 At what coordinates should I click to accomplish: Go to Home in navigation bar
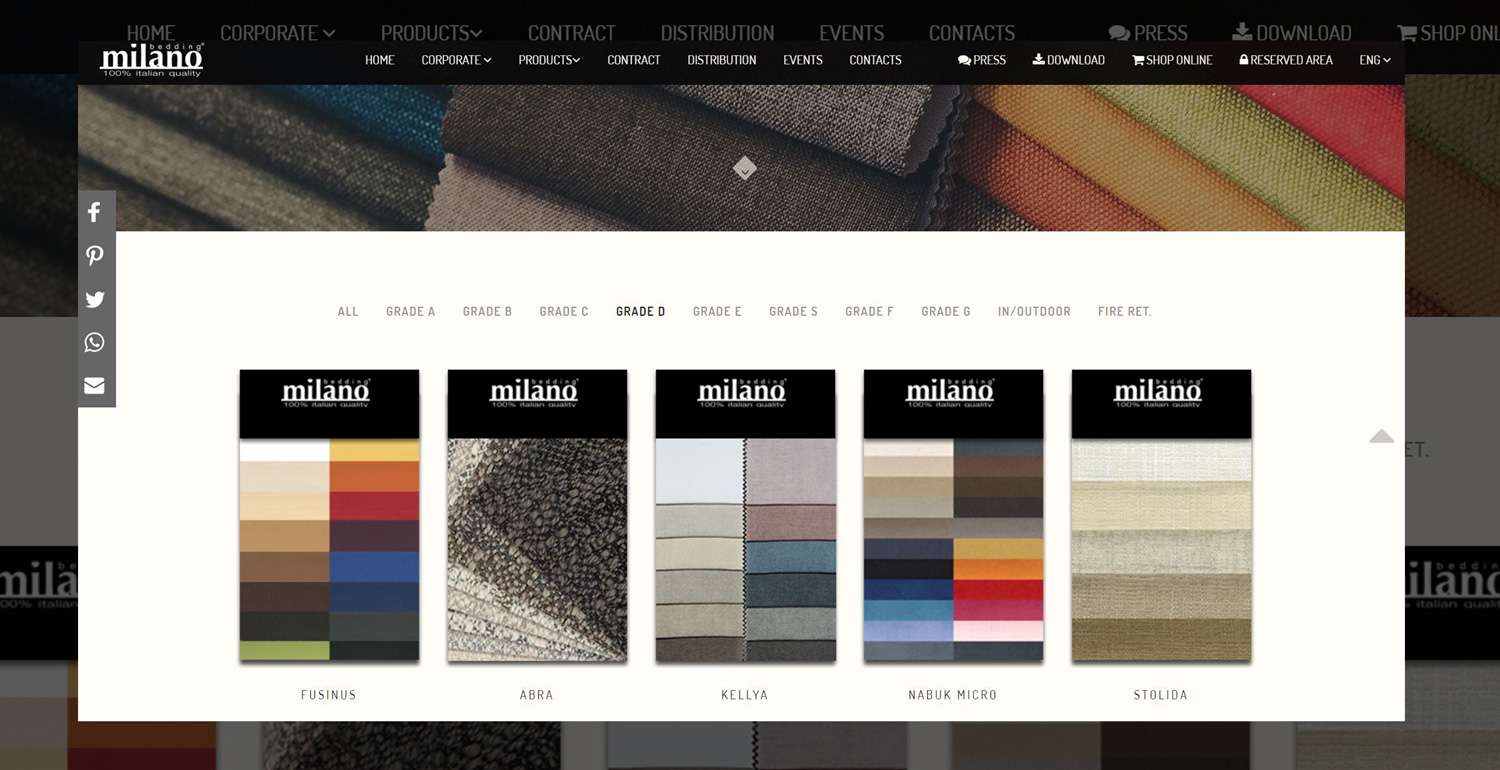380,60
